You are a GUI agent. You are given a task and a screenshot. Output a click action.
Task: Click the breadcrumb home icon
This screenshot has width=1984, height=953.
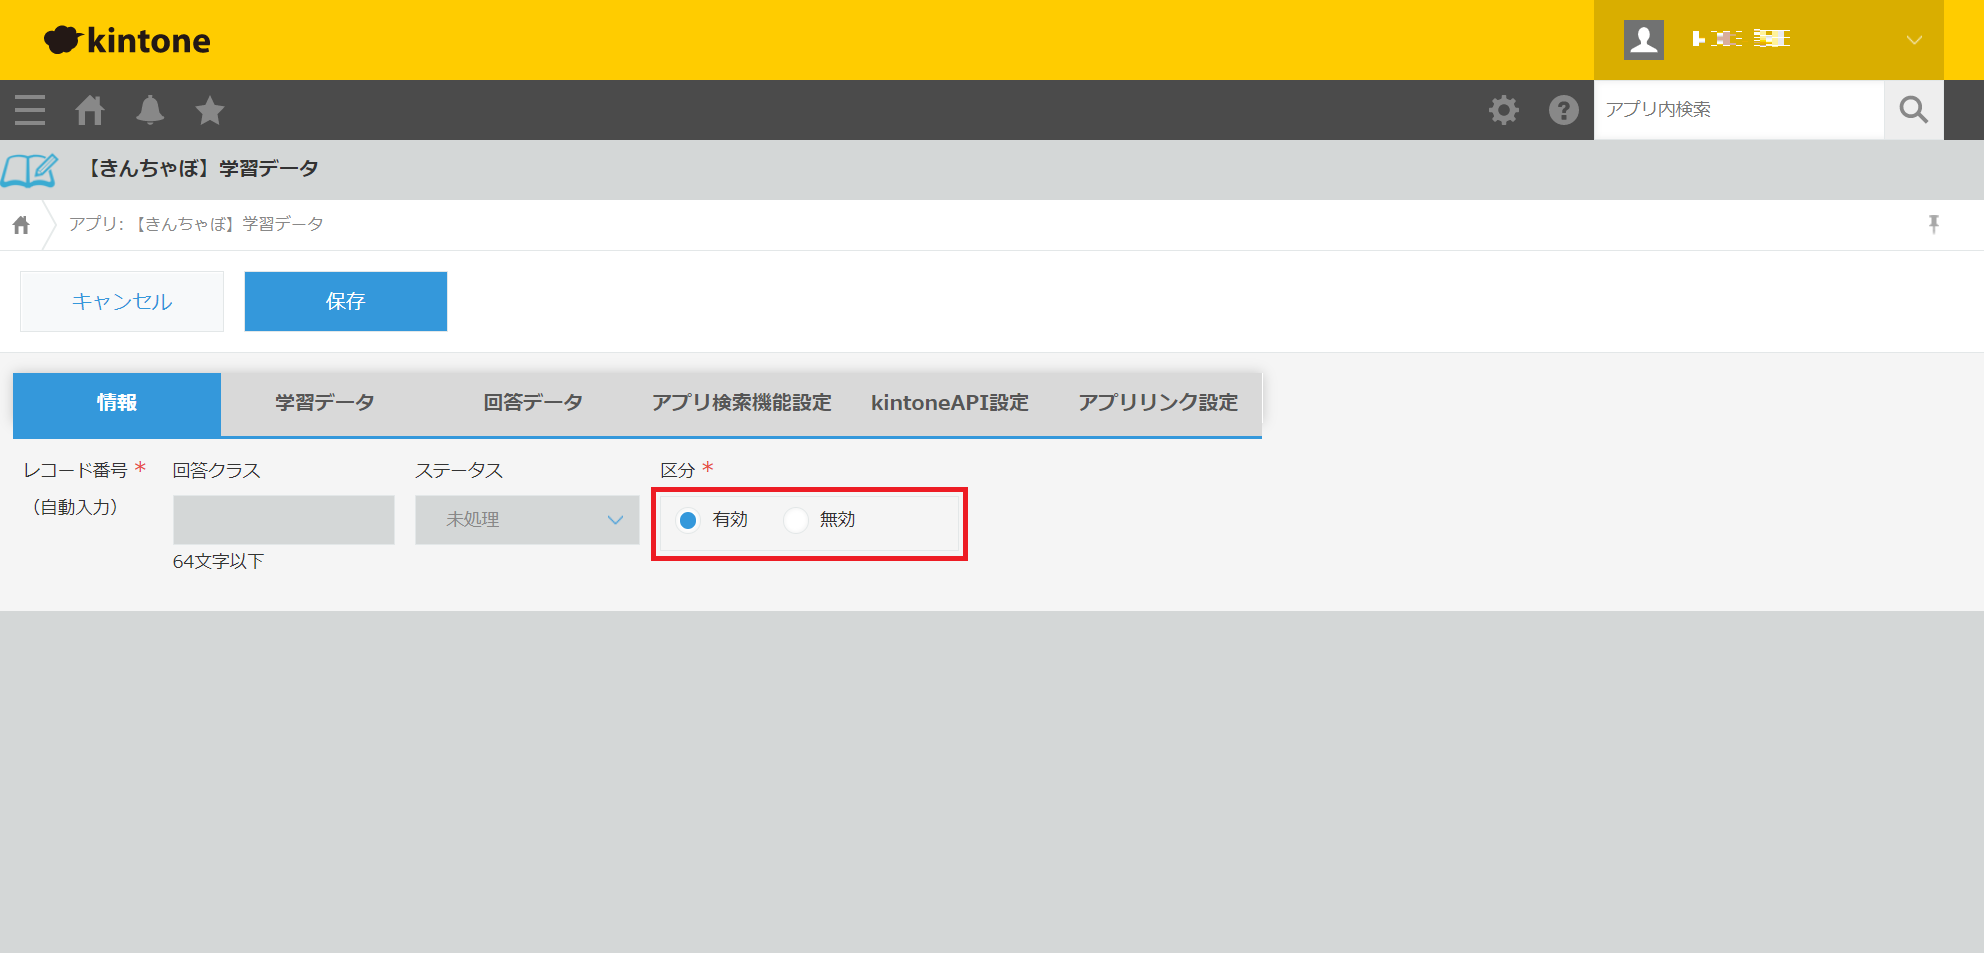point(21,225)
